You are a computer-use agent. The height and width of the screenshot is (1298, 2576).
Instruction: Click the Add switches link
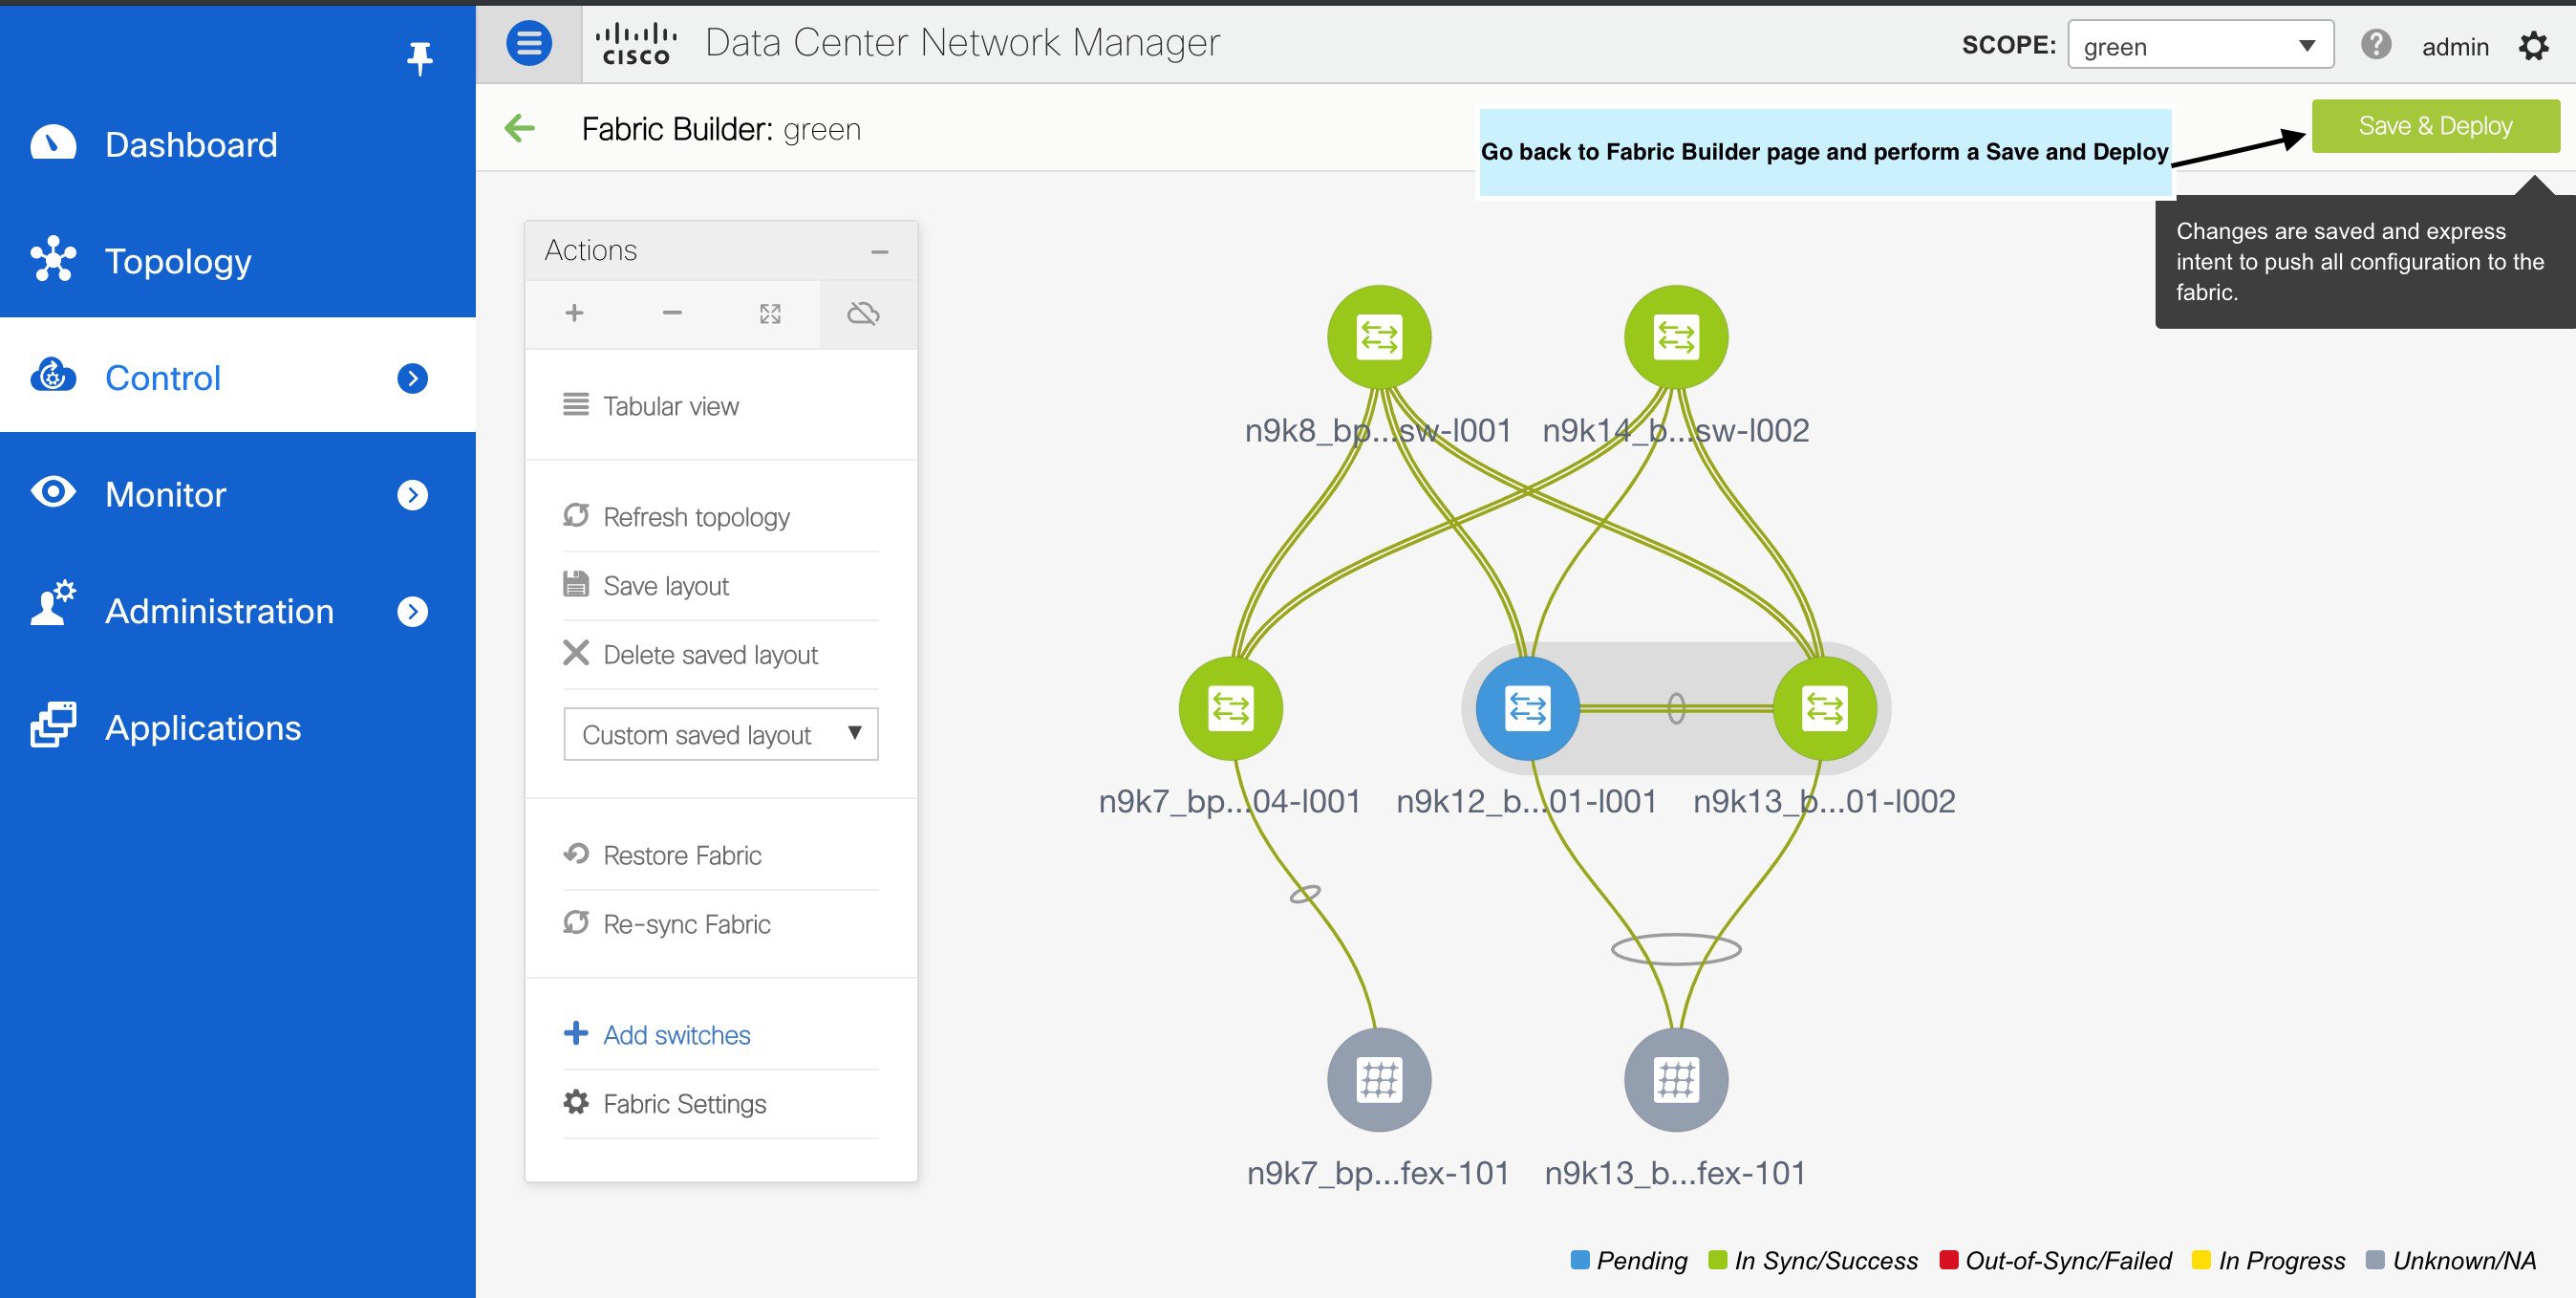pyautogui.click(x=657, y=1034)
